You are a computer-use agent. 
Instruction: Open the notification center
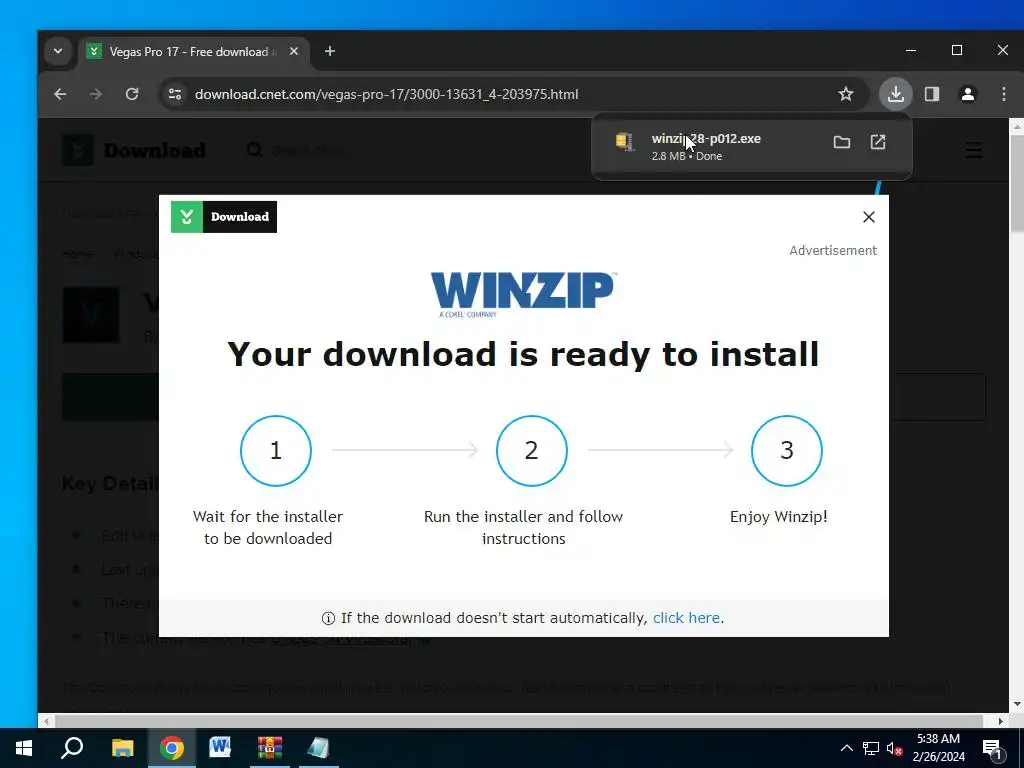(993, 748)
